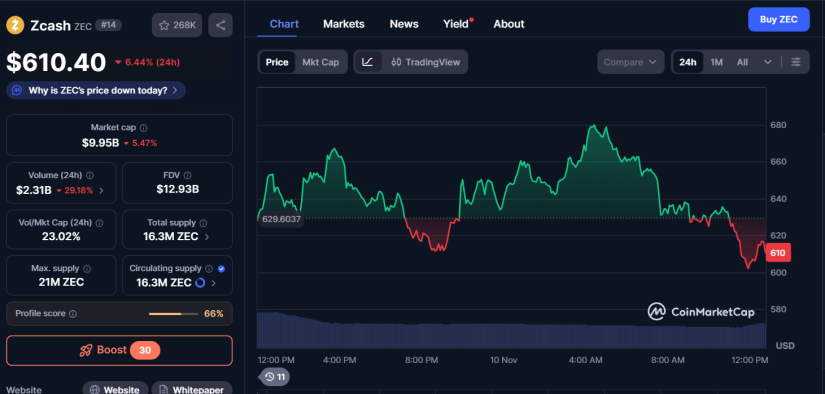Viewport: 825px width, 394px height.
Task: Click the history clock badge showing 11
Action: pyautogui.click(x=274, y=377)
